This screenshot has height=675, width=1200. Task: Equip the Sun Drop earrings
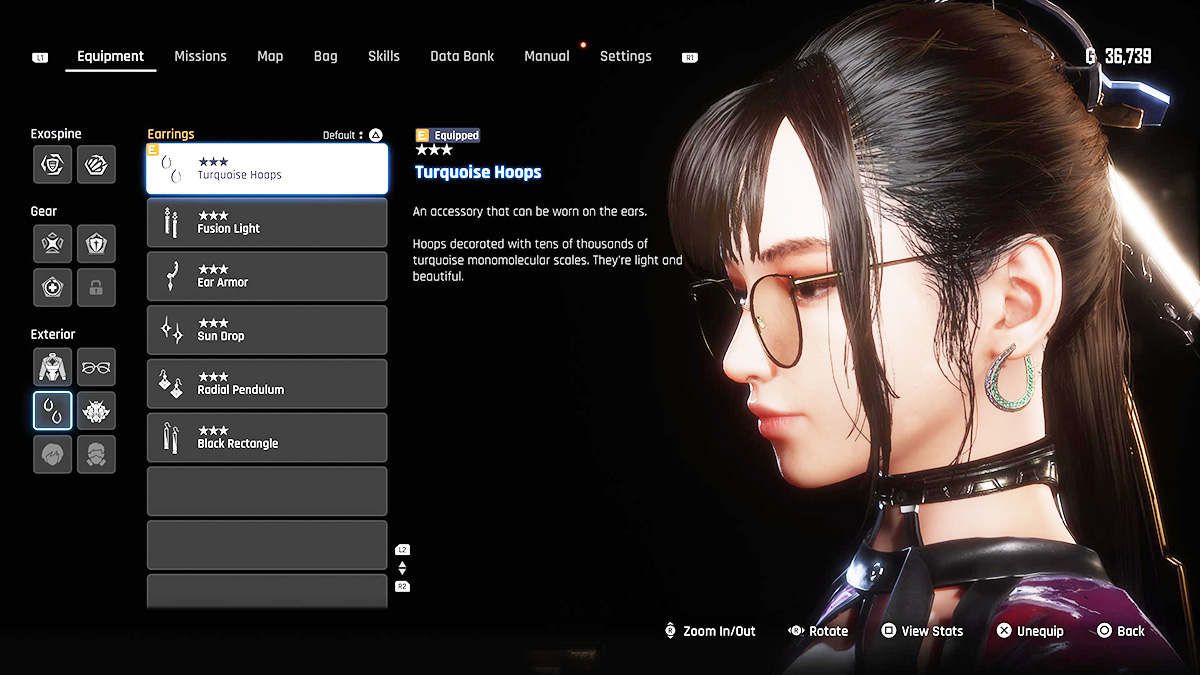pyautogui.click(x=267, y=330)
